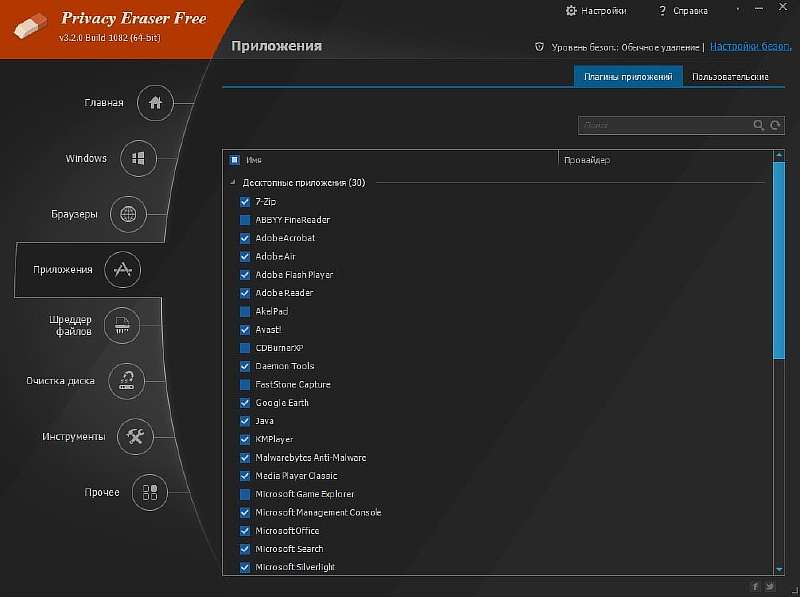The image size is (800, 597).
Task: Open Настройки in the top bar
Action: (597, 11)
